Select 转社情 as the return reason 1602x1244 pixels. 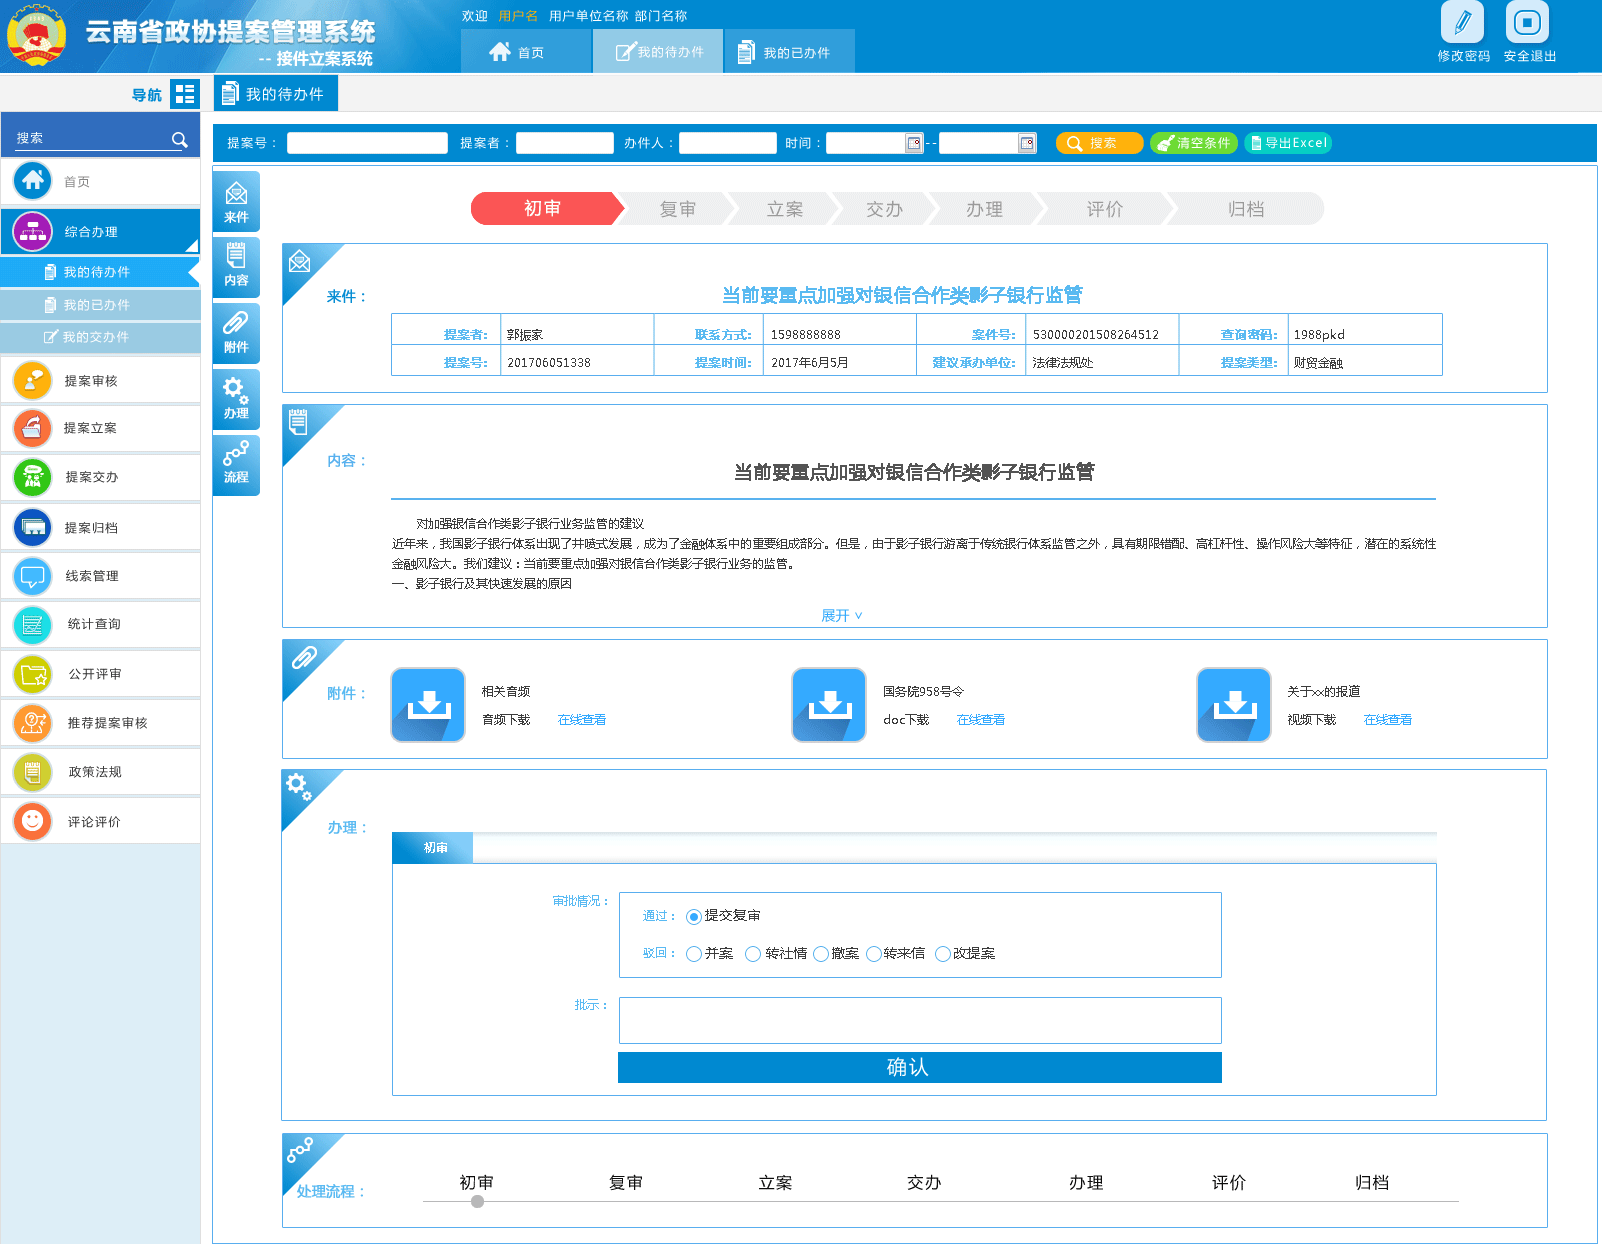(x=752, y=953)
